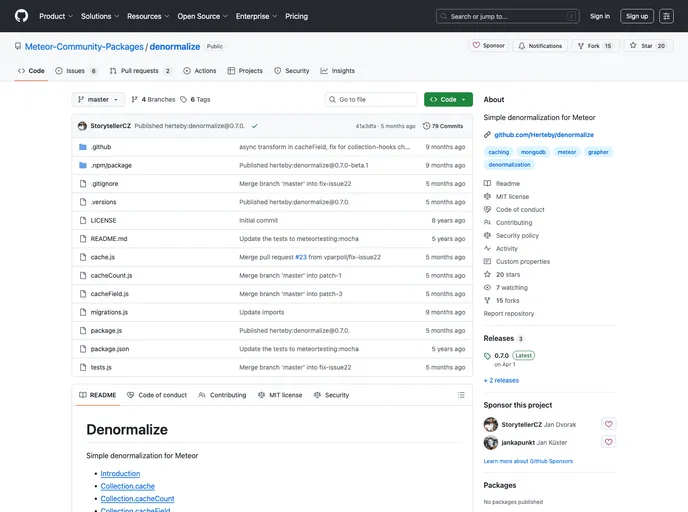This screenshot has width=688, height=512.
Task: Click the Sign in link
Action: point(600,16)
